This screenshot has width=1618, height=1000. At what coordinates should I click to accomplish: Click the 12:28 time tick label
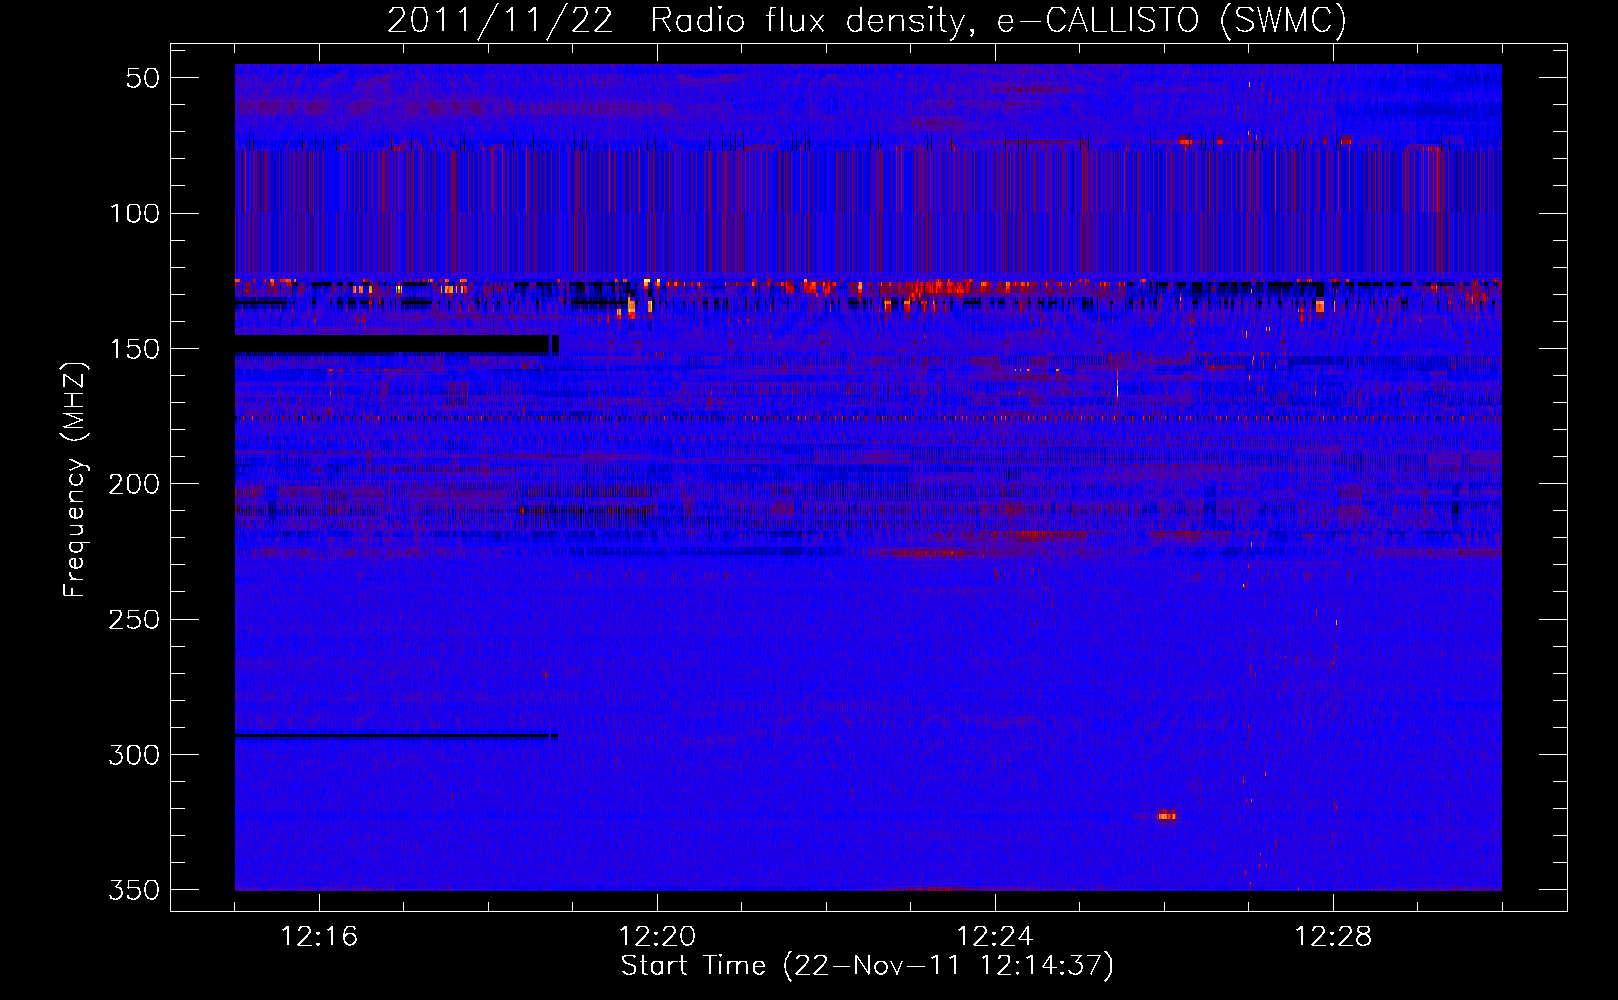[1333, 936]
